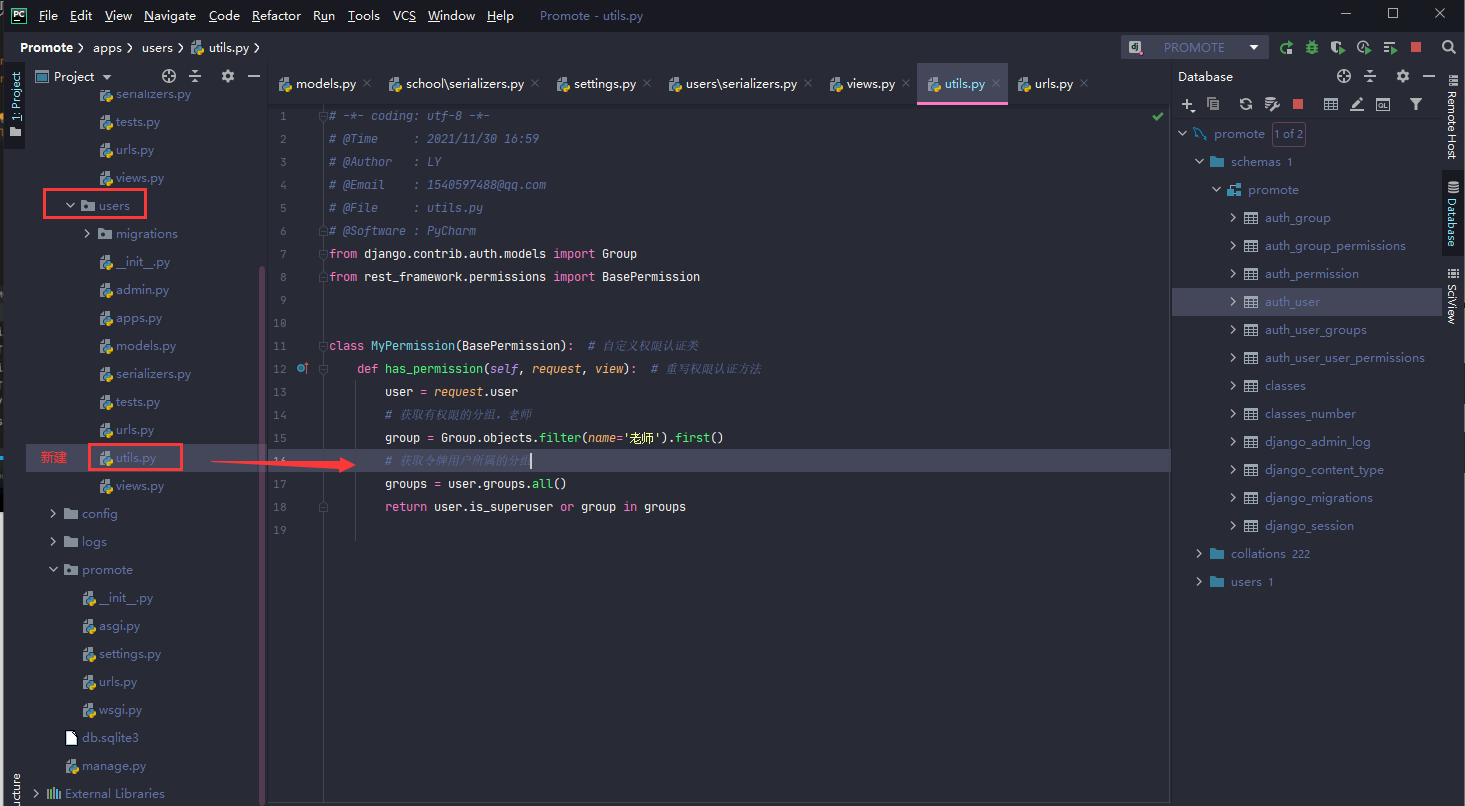Refresh the database with sync icon
Viewport: 1465px width, 806px height.
click(x=1246, y=104)
